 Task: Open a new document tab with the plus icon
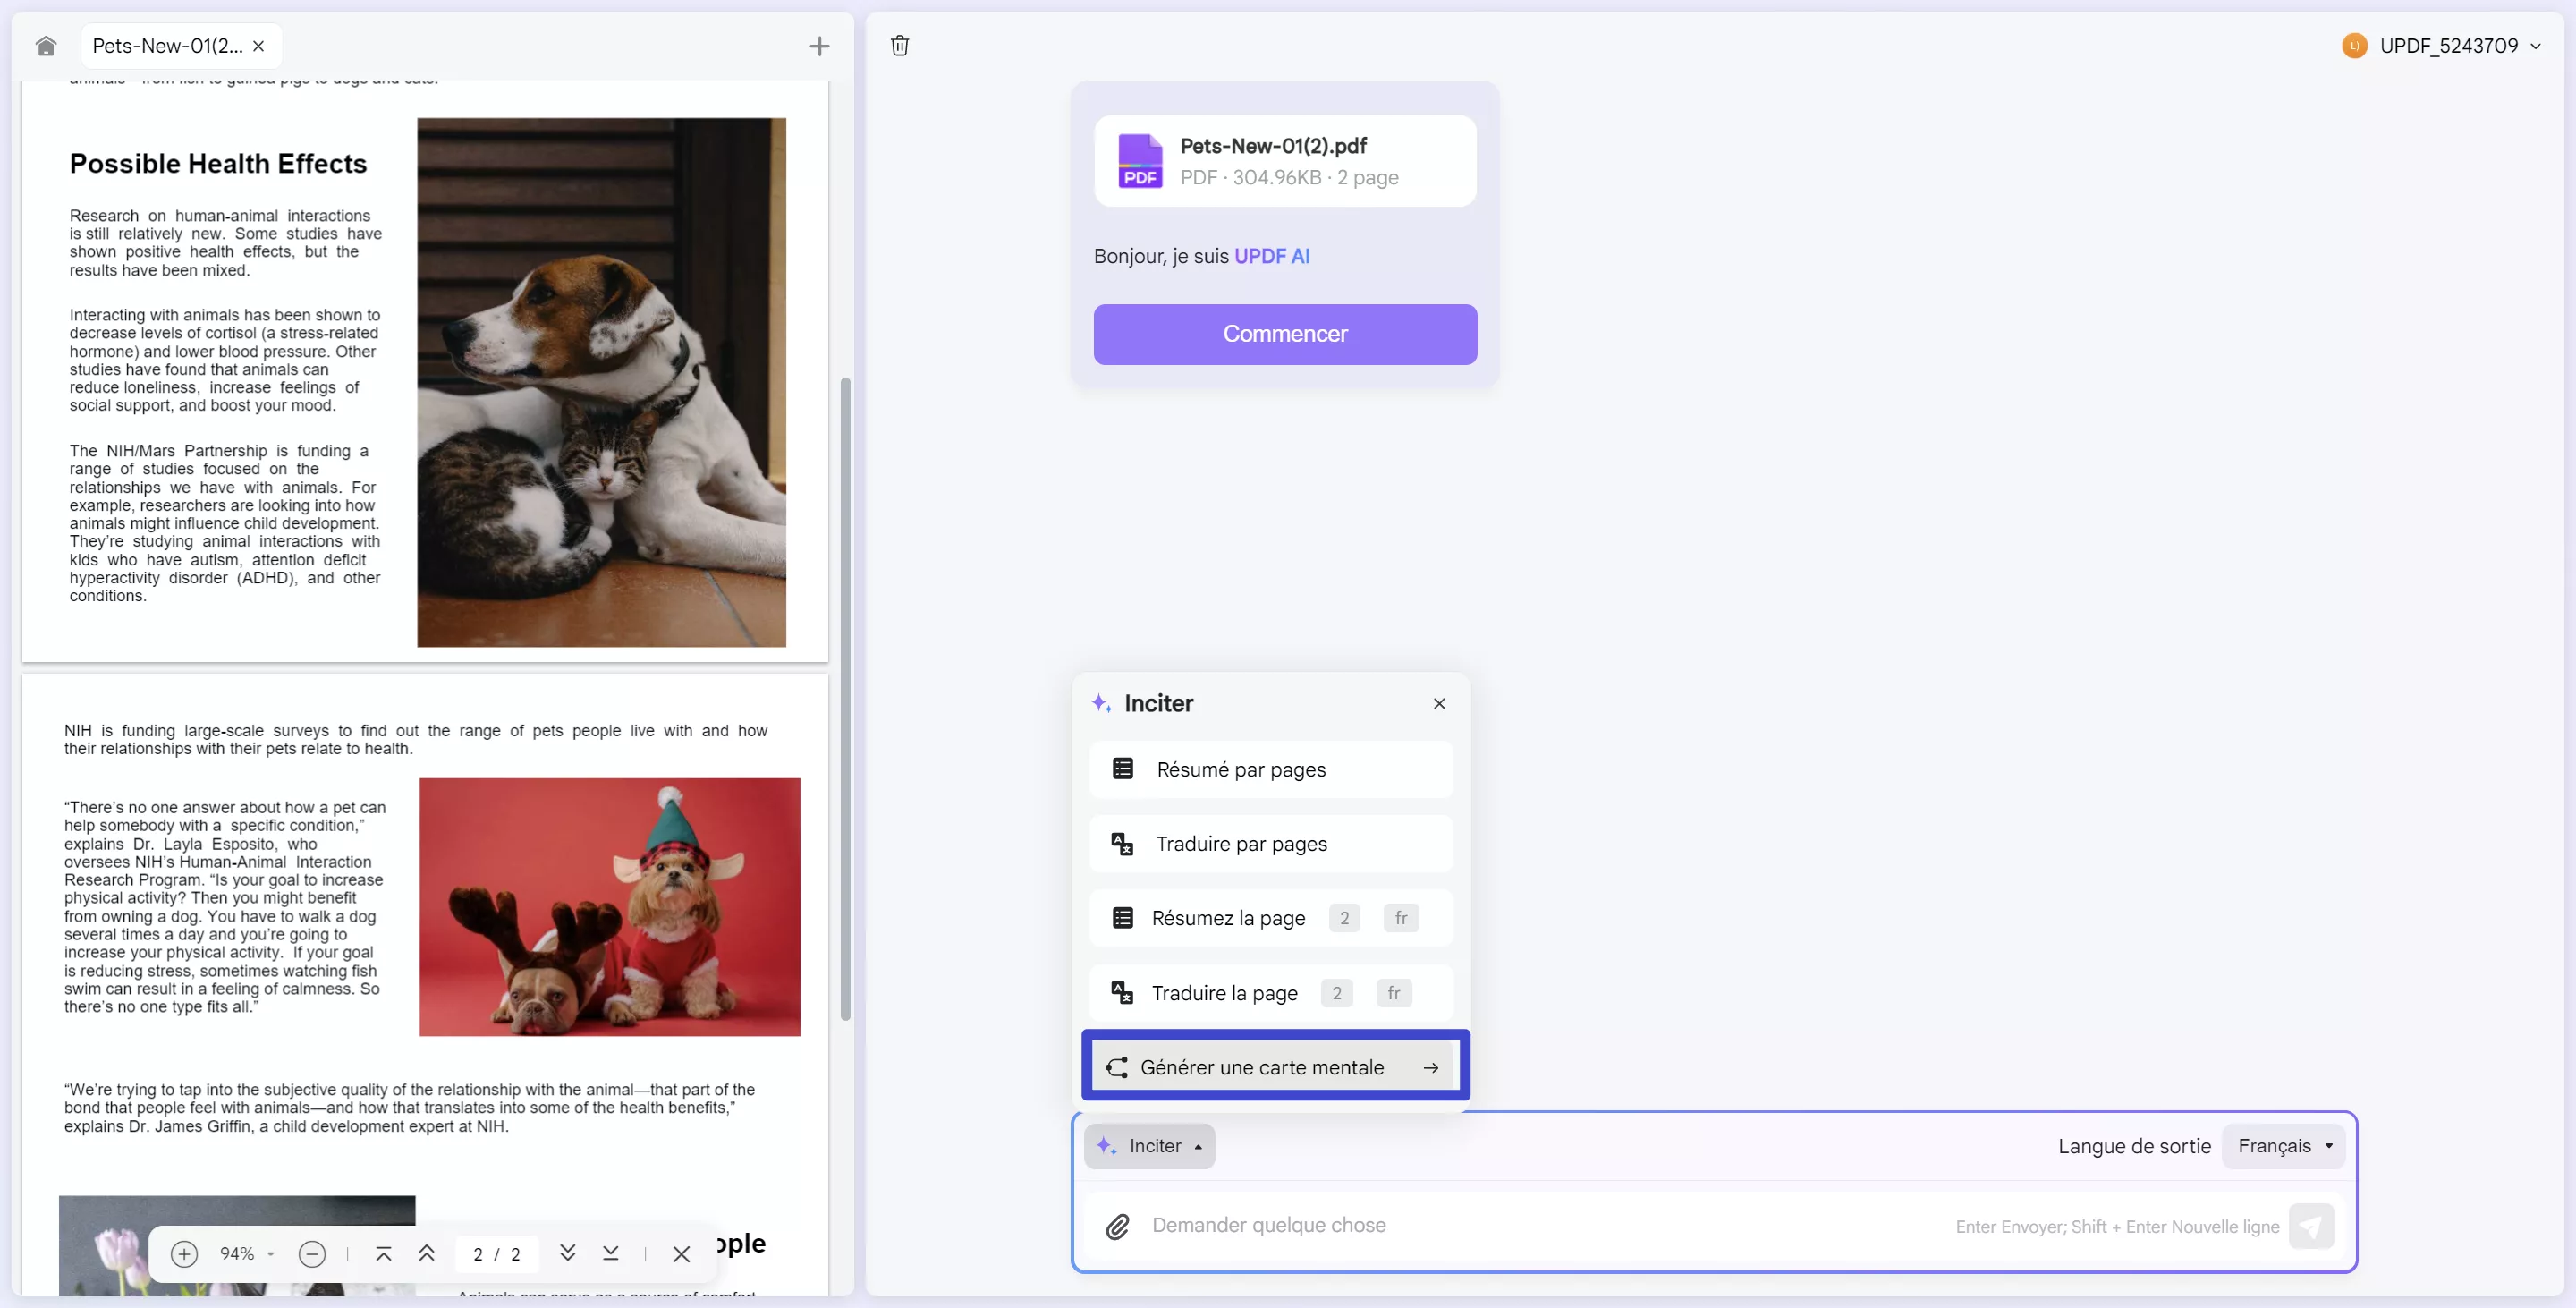[x=818, y=45]
